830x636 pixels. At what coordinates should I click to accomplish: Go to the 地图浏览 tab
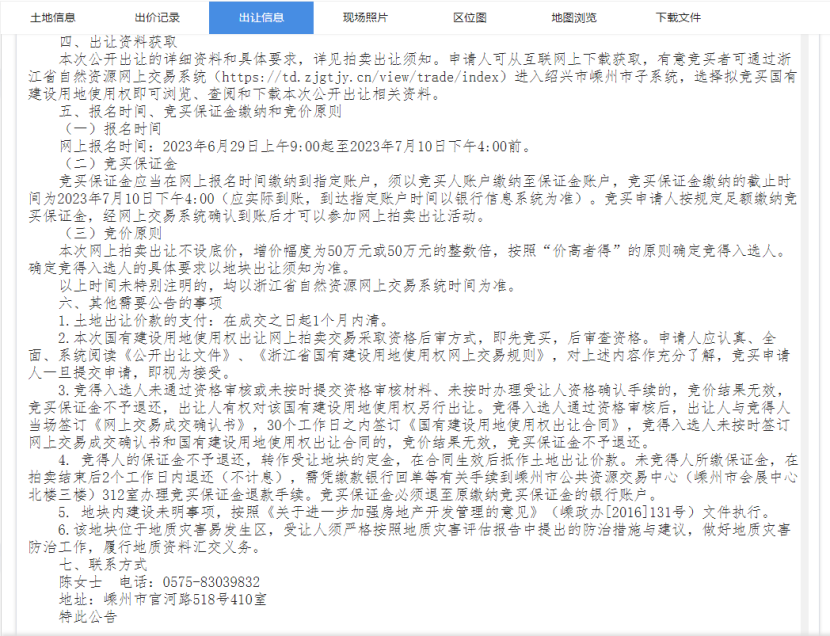tap(574, 17)
